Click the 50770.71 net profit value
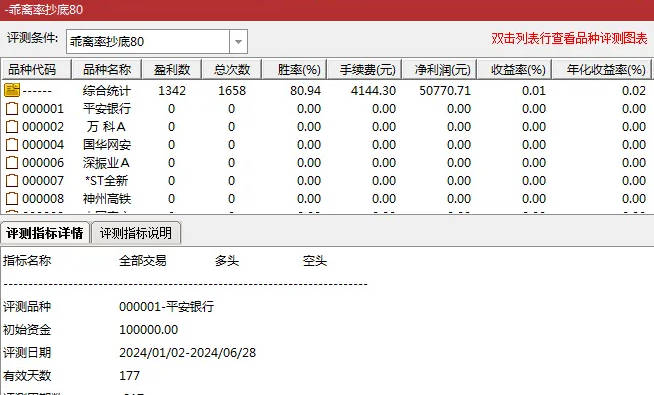The width and height of the screenshot is (654, 395). point(445,90)
